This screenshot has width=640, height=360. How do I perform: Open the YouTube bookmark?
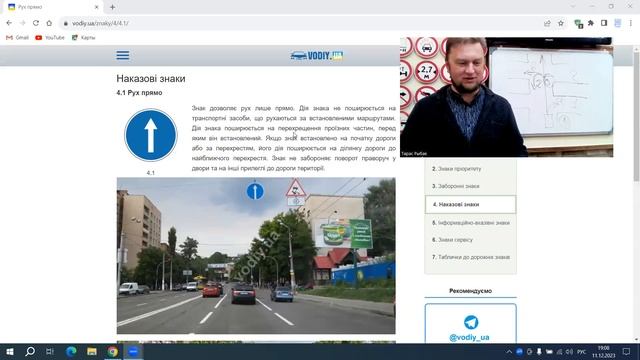(x=50, y=38)
